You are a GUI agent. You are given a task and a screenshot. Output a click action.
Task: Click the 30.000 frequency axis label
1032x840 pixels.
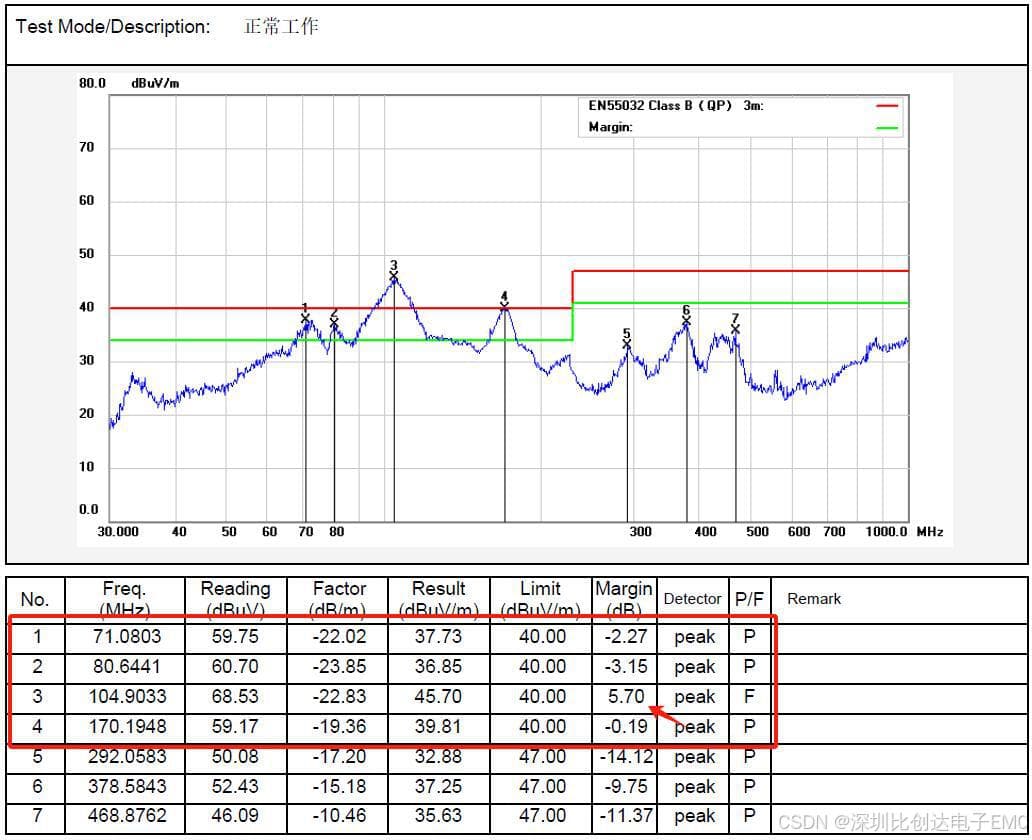[118, 532]
